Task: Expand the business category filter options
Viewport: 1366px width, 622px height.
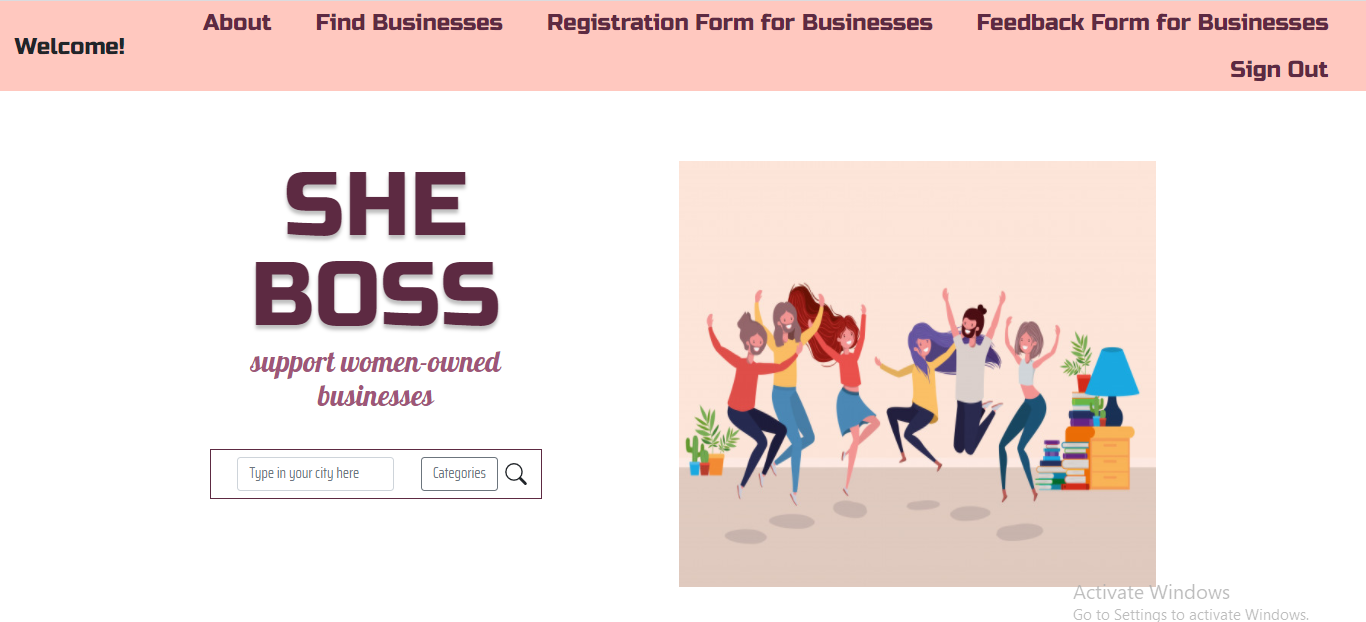Action: pos(459,473)
